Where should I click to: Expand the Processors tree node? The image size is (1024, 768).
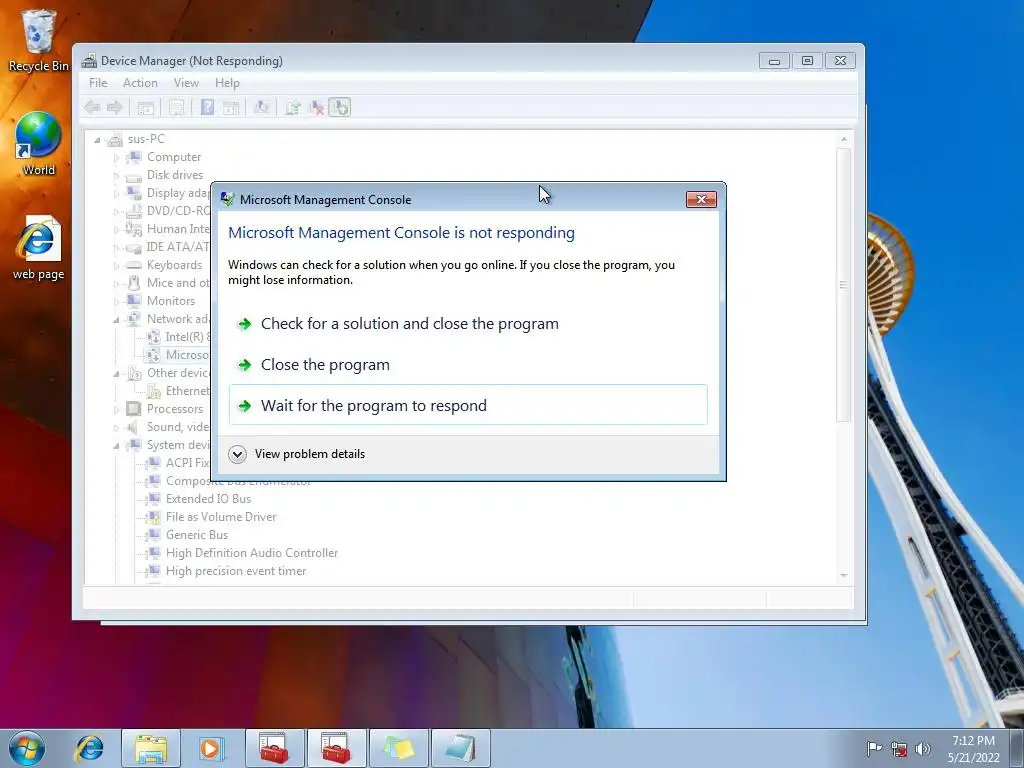tap(116, 409)
